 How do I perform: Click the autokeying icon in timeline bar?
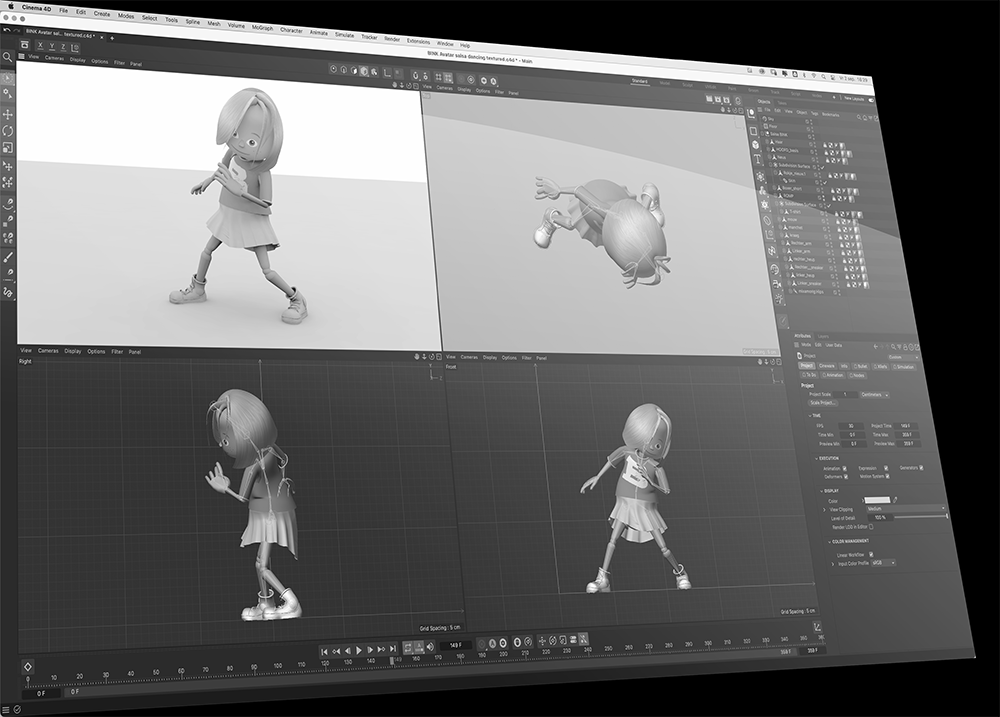492,644
